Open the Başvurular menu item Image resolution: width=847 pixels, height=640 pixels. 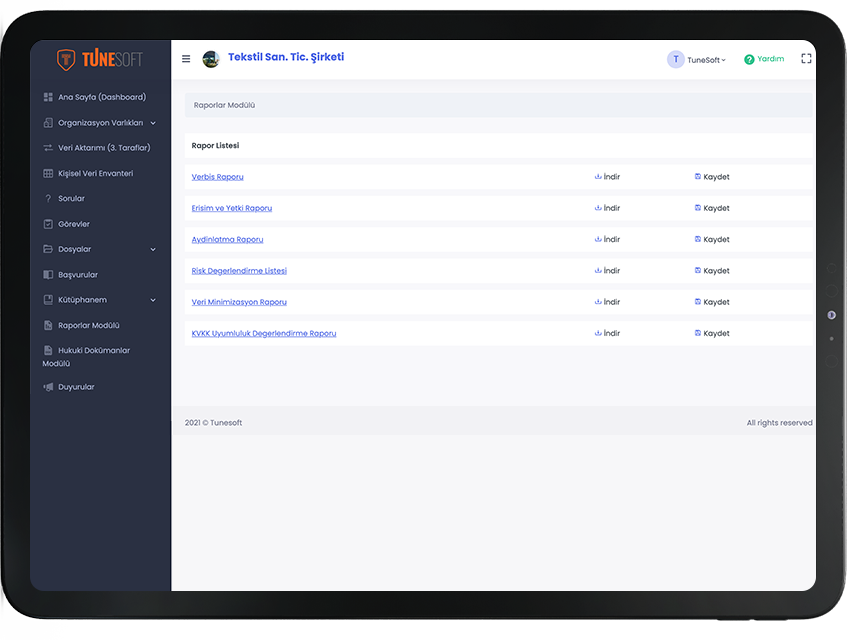pyautogui.click(x=78, y=274)
